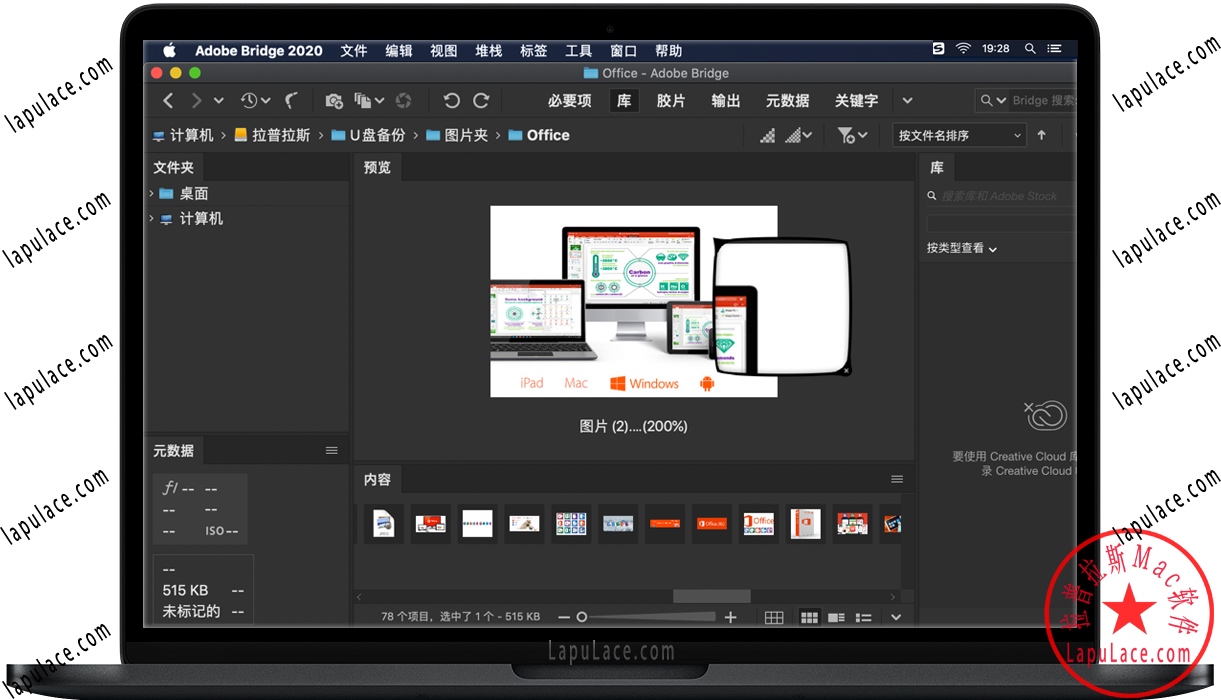Select the first document thumbnail in Content panel
This screenshot has width=1221, height=700.
[x=384, y=523]
